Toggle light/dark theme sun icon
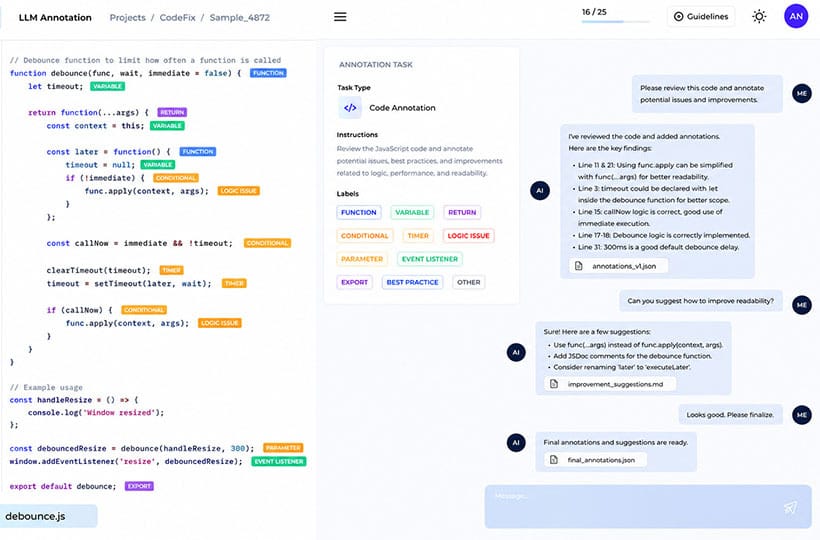This screenshot has height=540, width=820. [x=759, y=17]
